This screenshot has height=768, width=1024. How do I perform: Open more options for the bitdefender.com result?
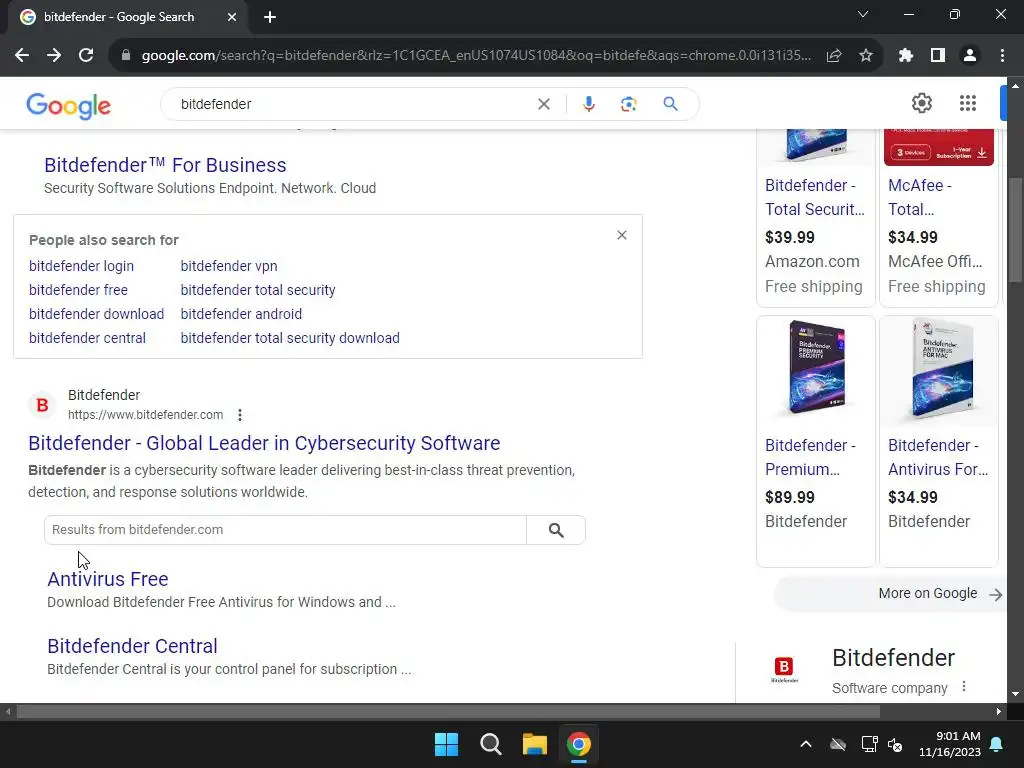240,415
